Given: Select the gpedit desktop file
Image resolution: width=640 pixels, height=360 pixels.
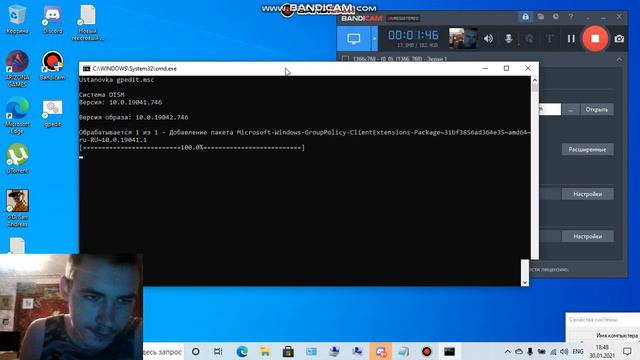Looking at the screenshot, I should [x=52, y=113].
